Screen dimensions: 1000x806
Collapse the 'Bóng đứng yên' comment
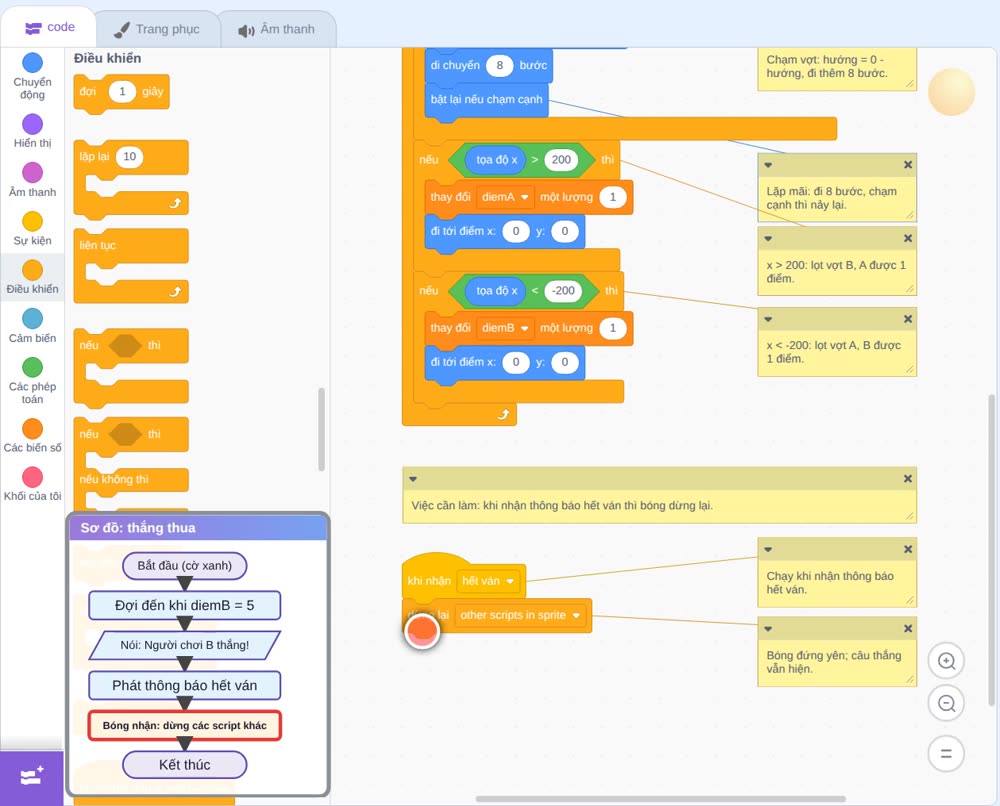[x=768, y=629]
